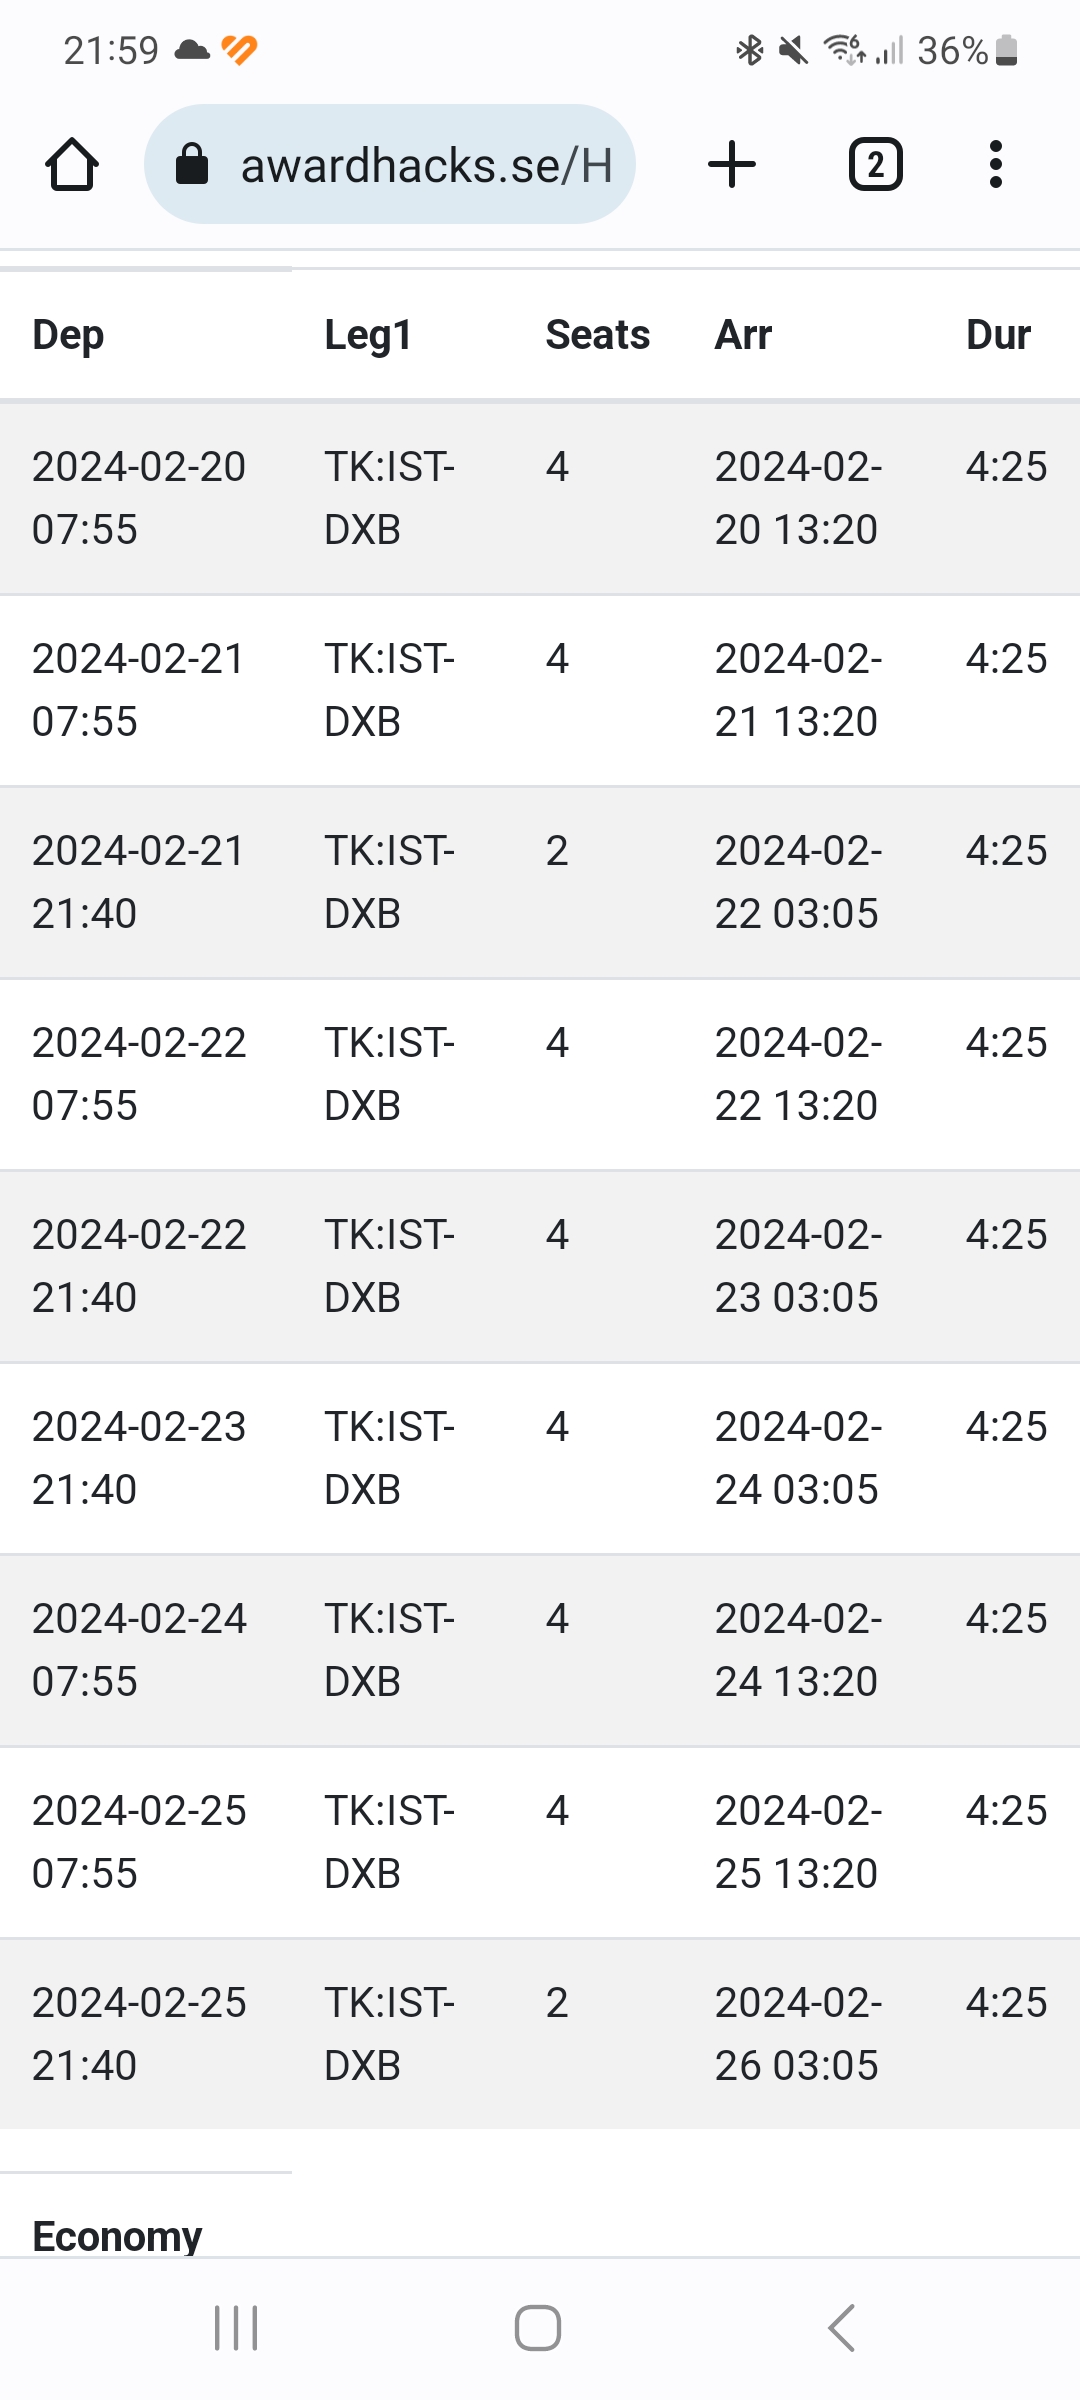Open the browser three-dot menu
The width and height of the screenshot is (1080, 2400).
pyautogui.click(x=995, y=165)
